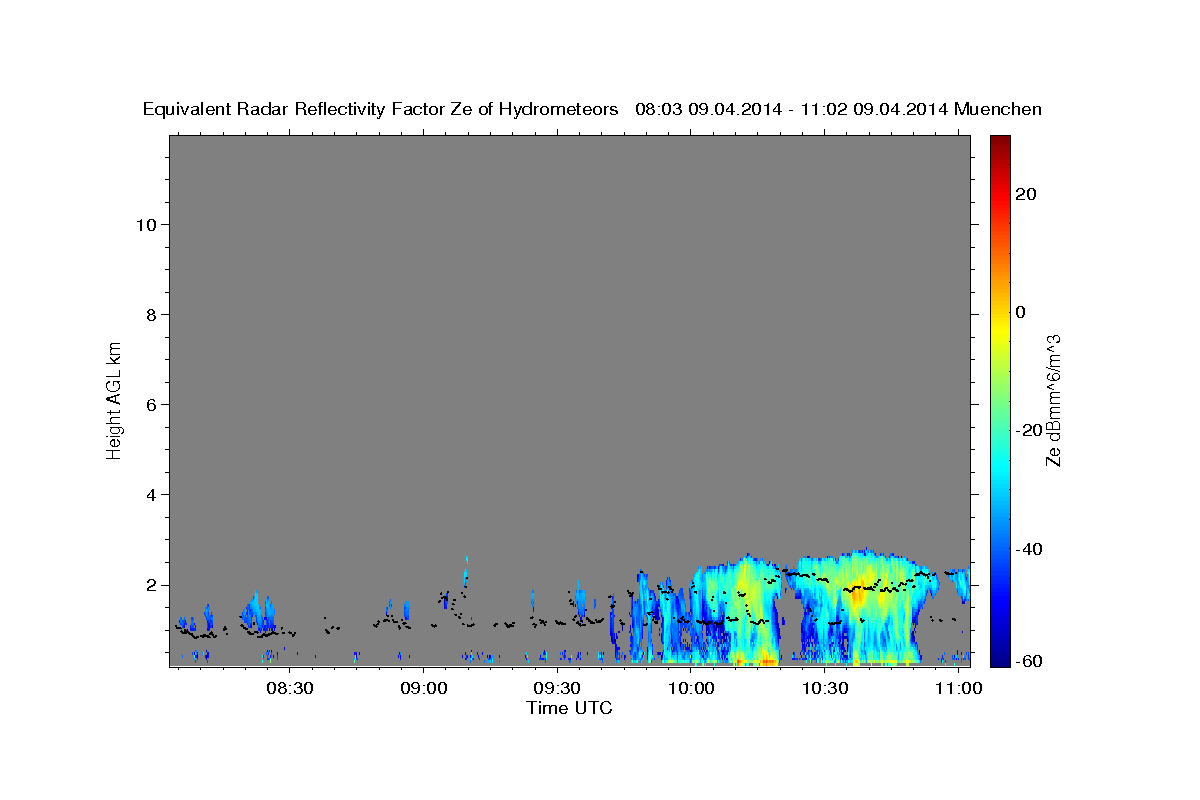
Task: Click the '10:00' time tick label
Action: click(x=691, y=689)
